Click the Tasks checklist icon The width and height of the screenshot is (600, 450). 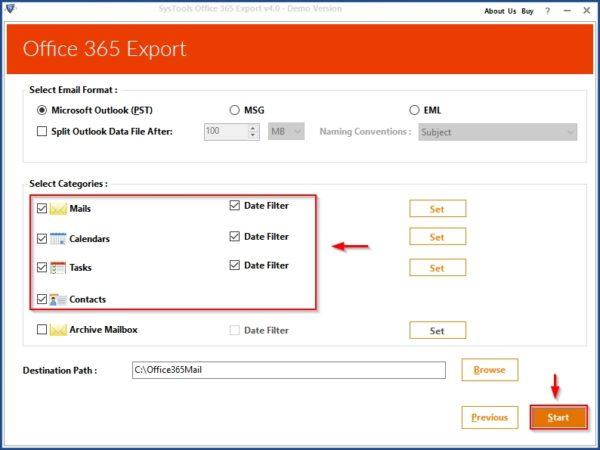click(x=58, y=267)
